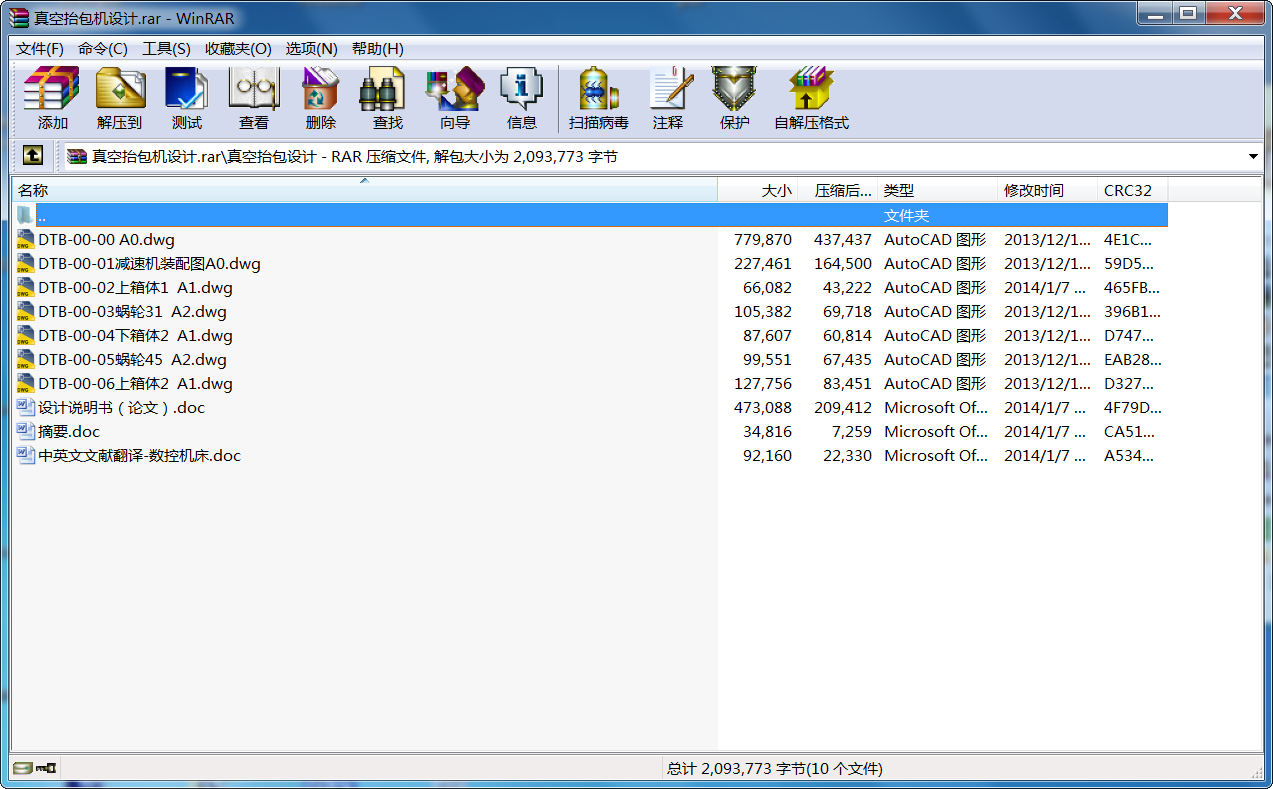1273x789 pixels.
Task: Sort by CRC32 column header
Action: [x=1132, y=190]
